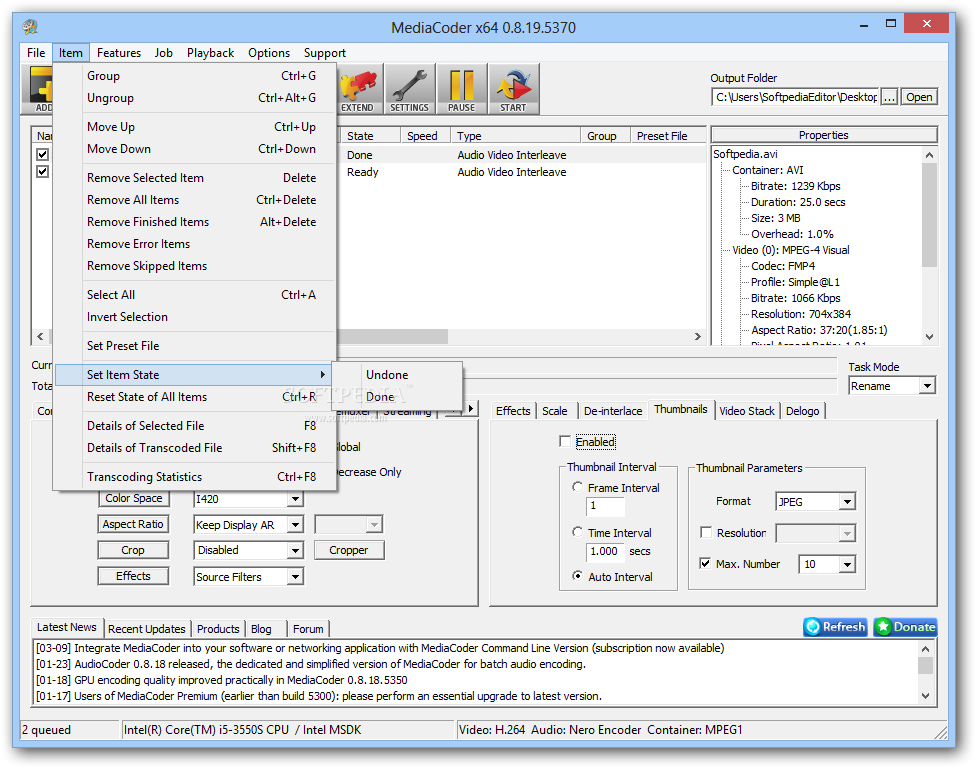The image size is (976, 768).
Task: Open the thumbnail Format JPEG dropdown
Action: coord(847,502)
